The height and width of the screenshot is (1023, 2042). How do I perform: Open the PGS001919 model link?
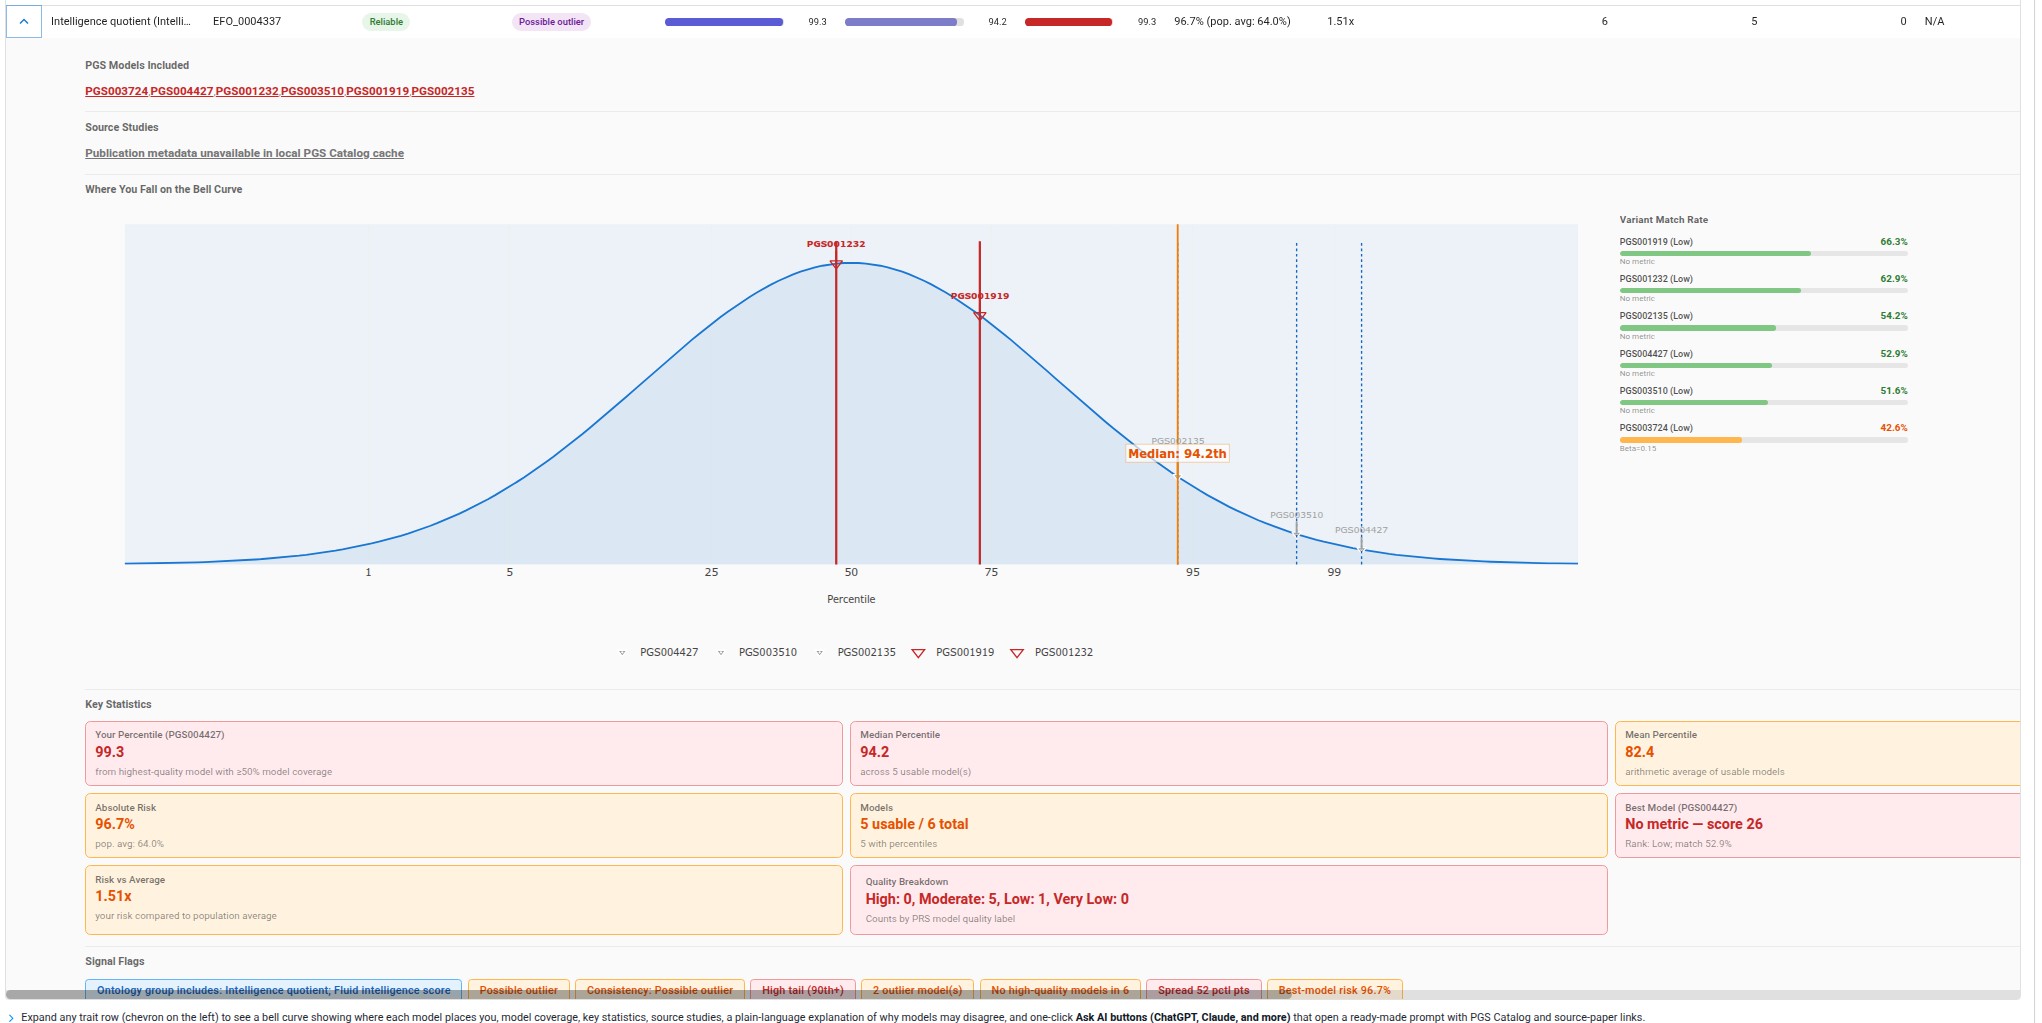[x=378, y=91]
